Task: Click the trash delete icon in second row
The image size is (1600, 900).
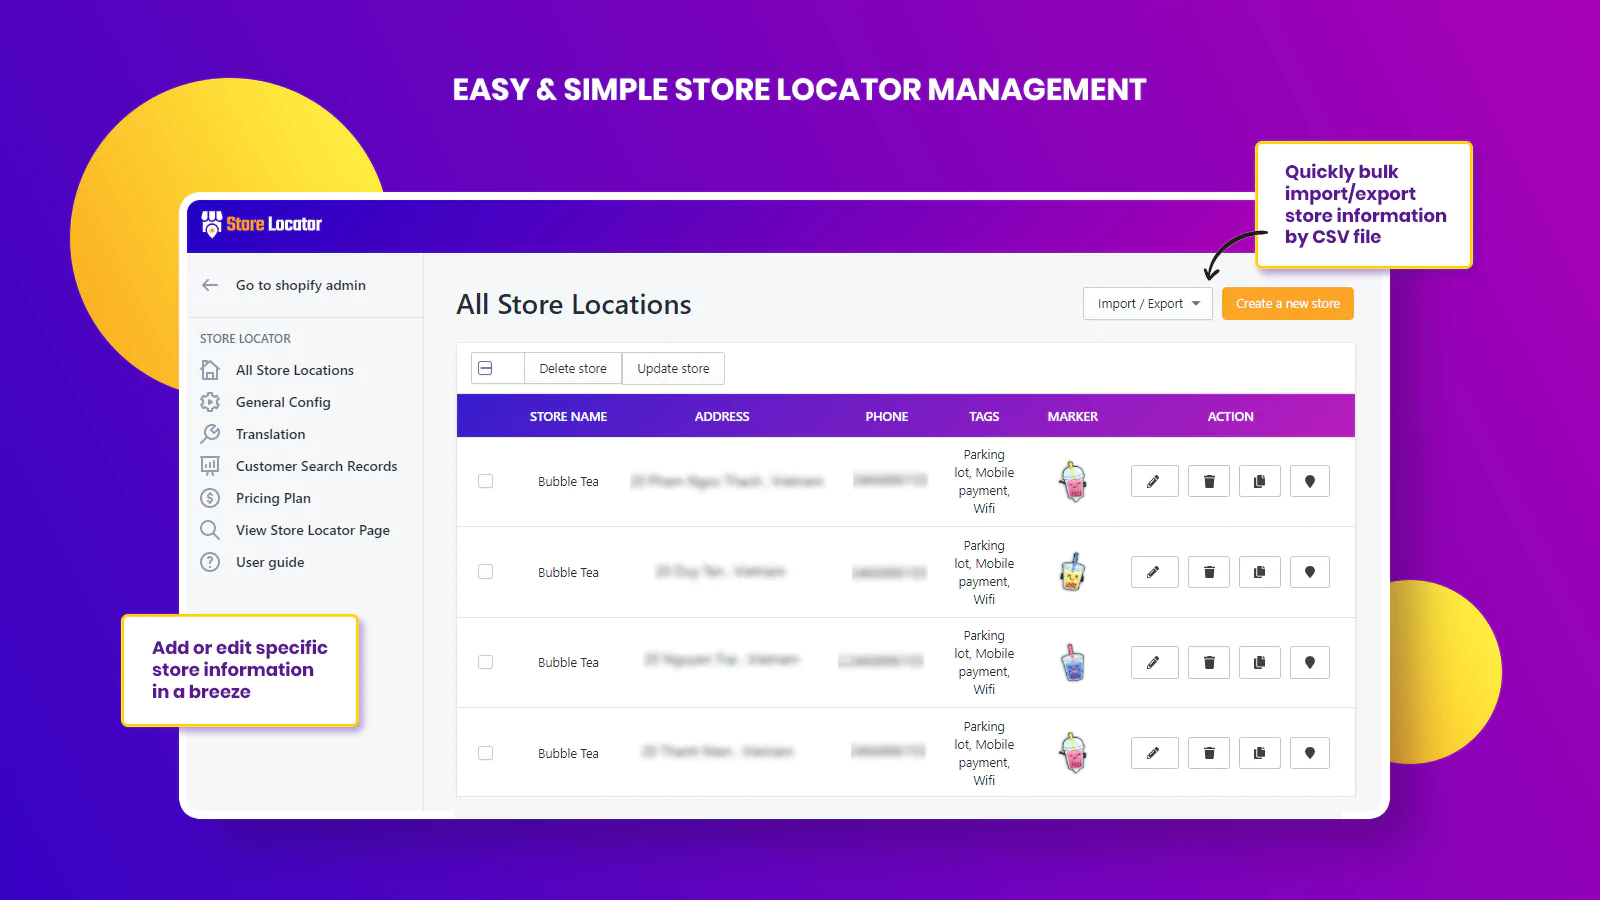Action: [1208, 572]
